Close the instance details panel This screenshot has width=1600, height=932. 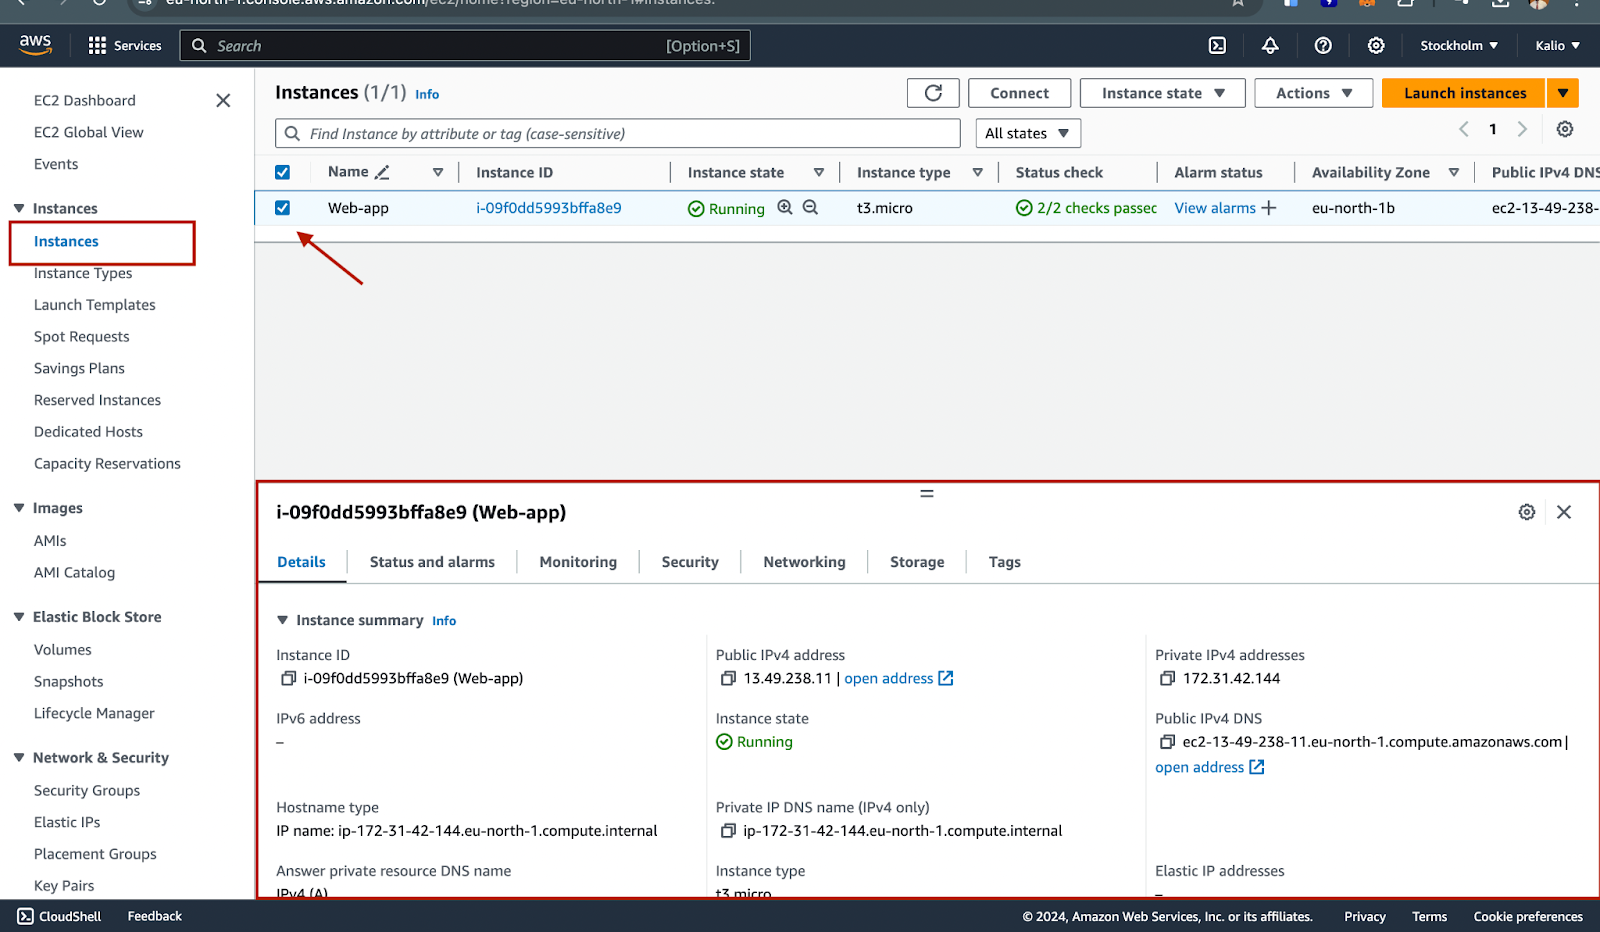point(1564,512)
